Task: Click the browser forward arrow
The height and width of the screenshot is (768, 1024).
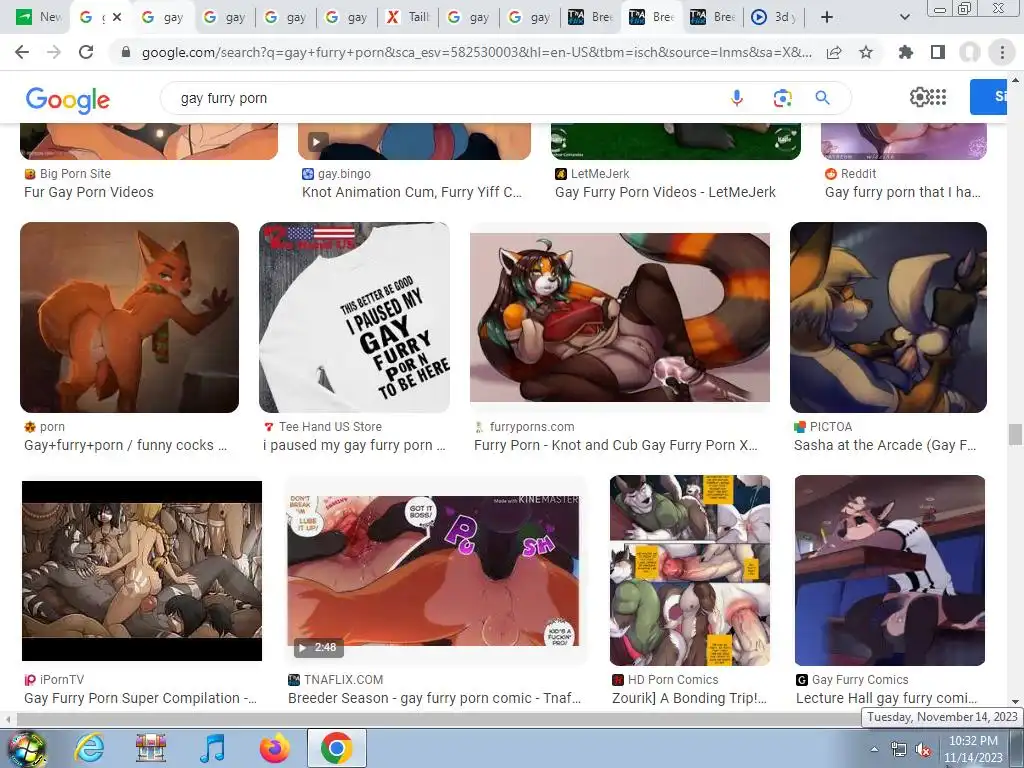Action: tap(54, 52)
